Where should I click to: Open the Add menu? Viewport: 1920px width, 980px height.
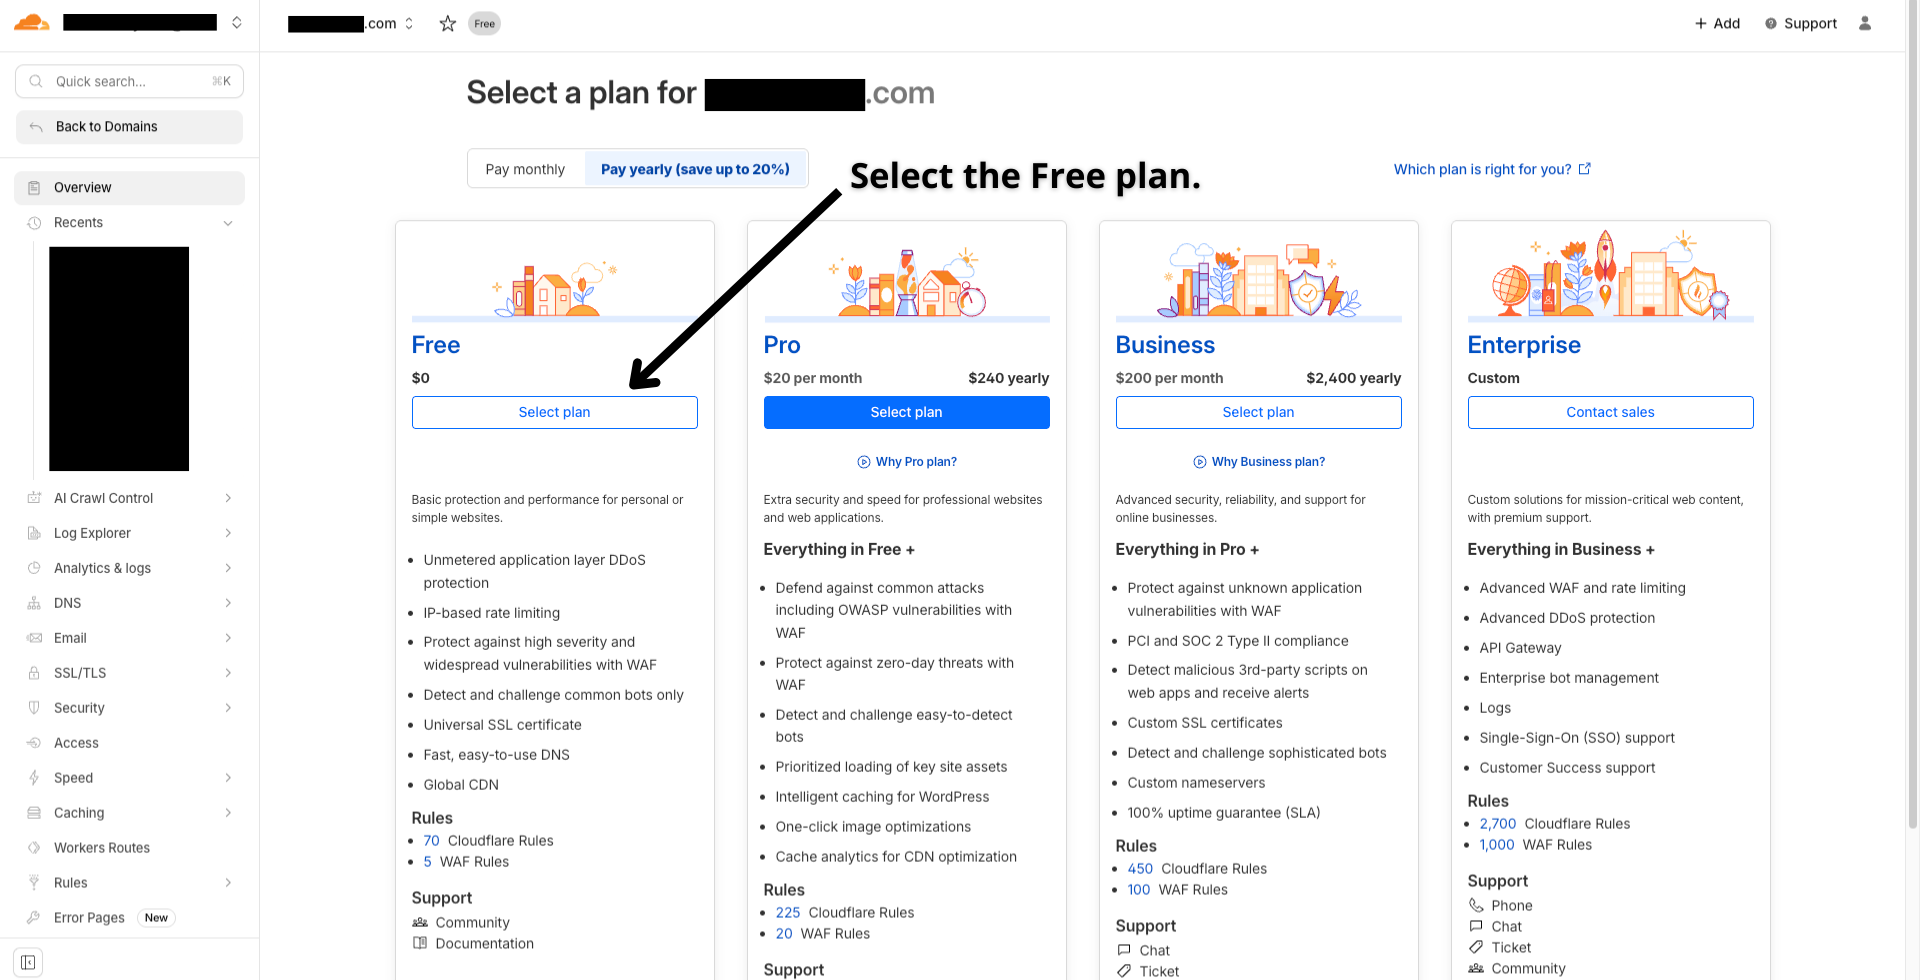tap(1717, 23)
